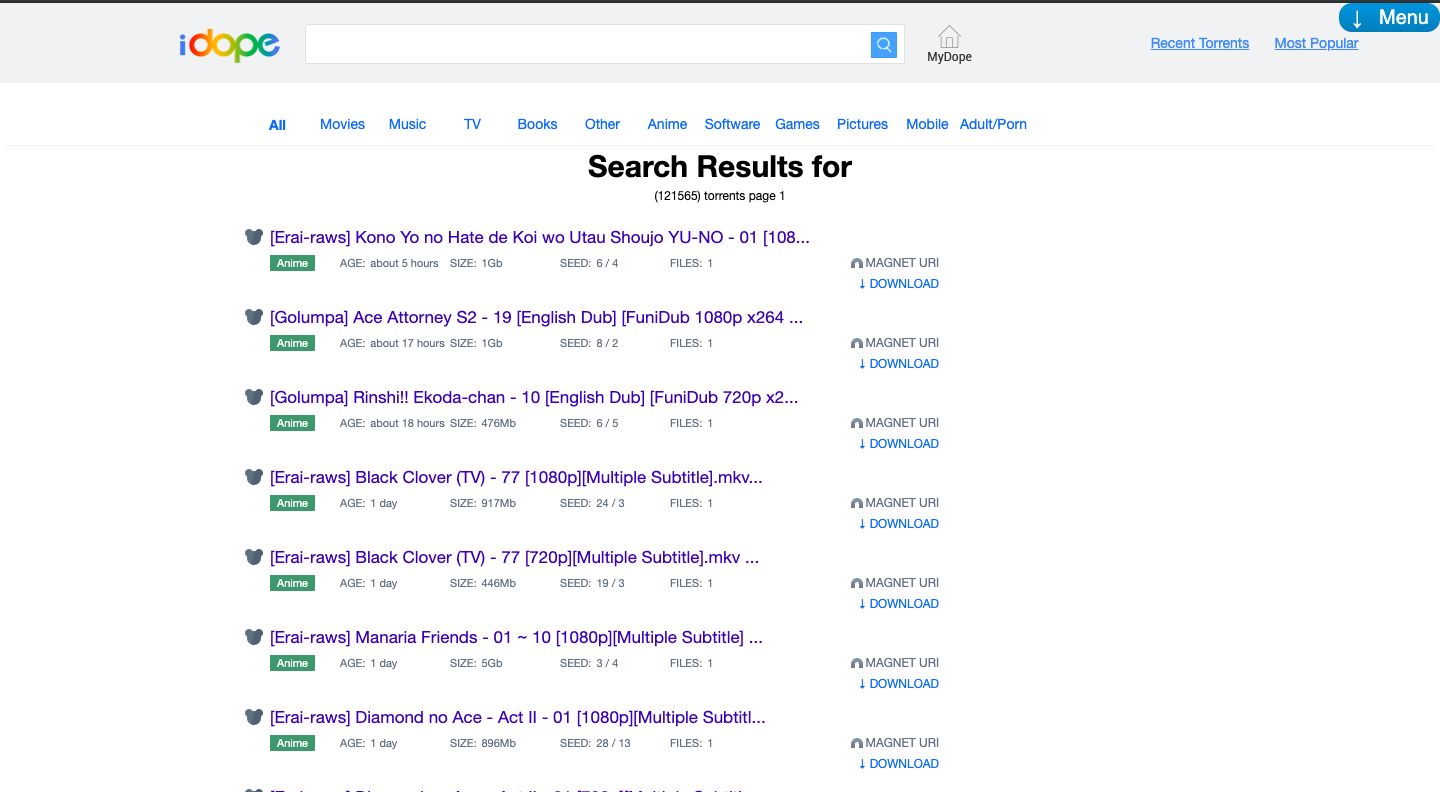Open Most Popular link

(x=1316, y=43)
